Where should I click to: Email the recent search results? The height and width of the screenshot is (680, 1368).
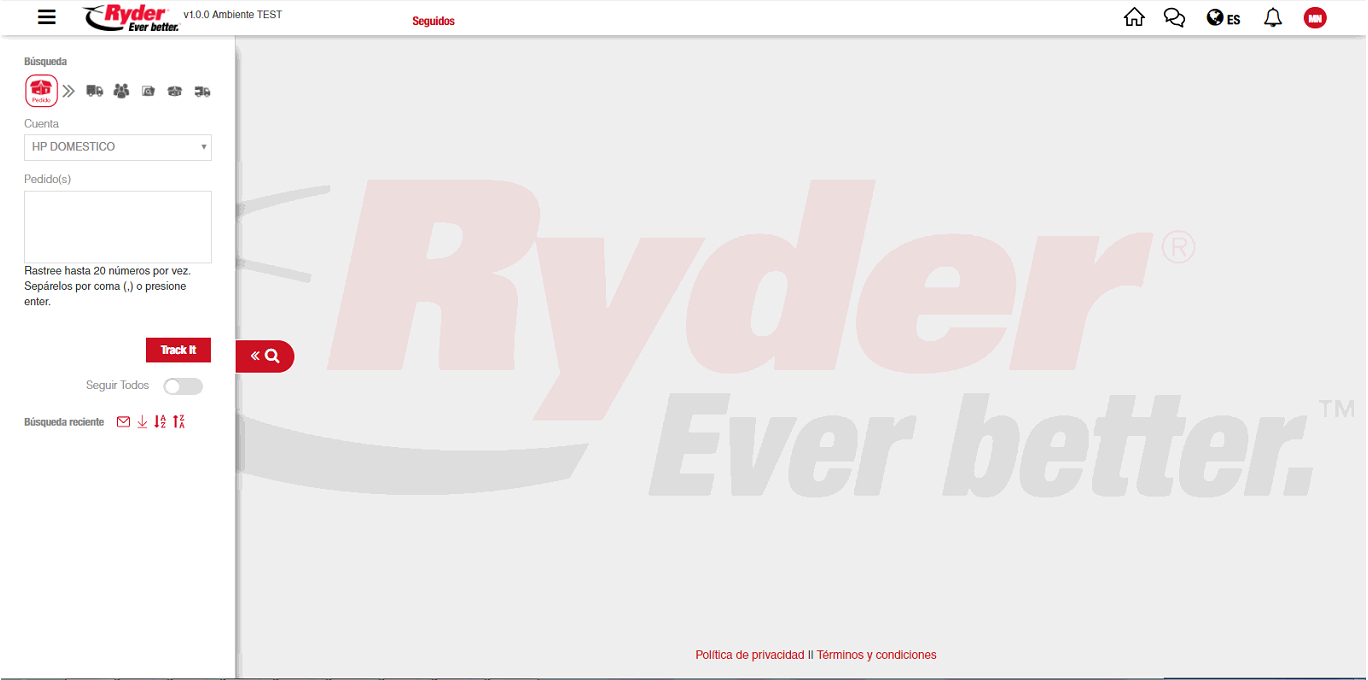click(x=123, y=422)
